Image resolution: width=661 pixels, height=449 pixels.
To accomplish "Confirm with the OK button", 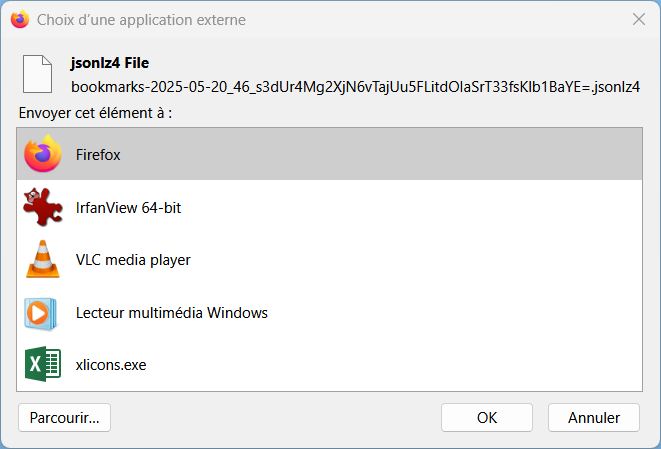I will pos(487,417).
